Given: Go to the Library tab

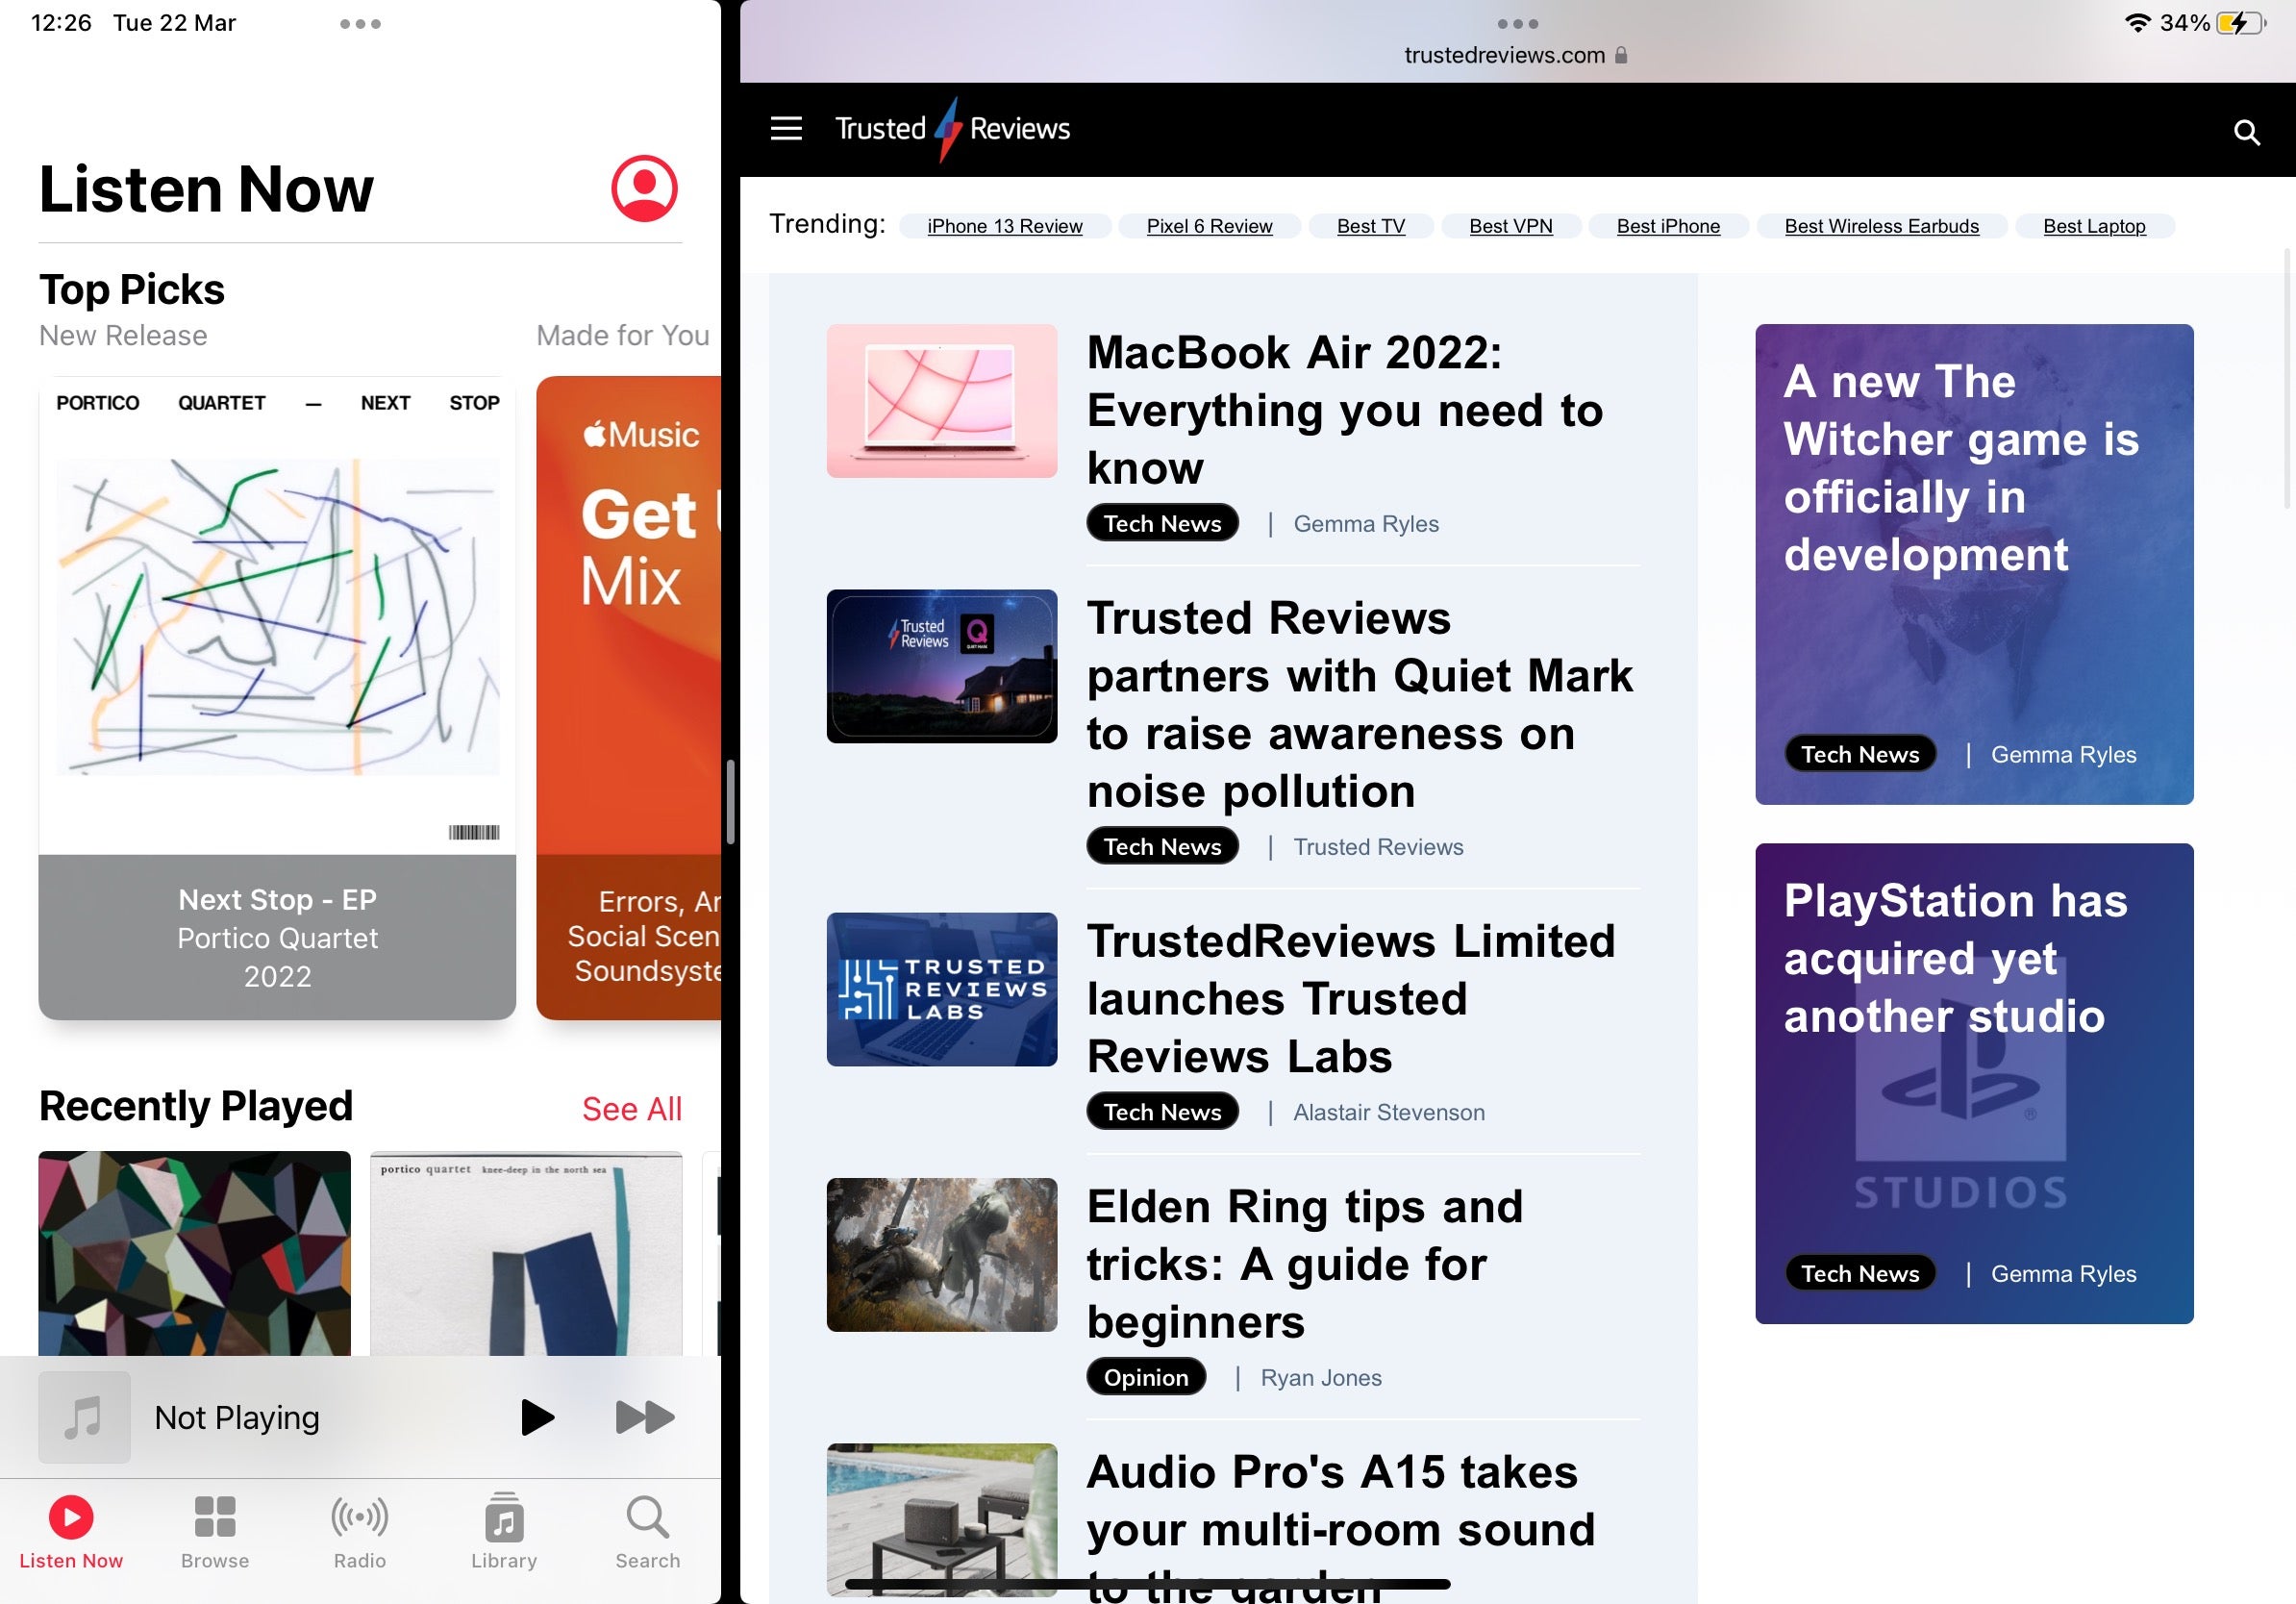Looking at the screenshot, I should point(504,1533).
